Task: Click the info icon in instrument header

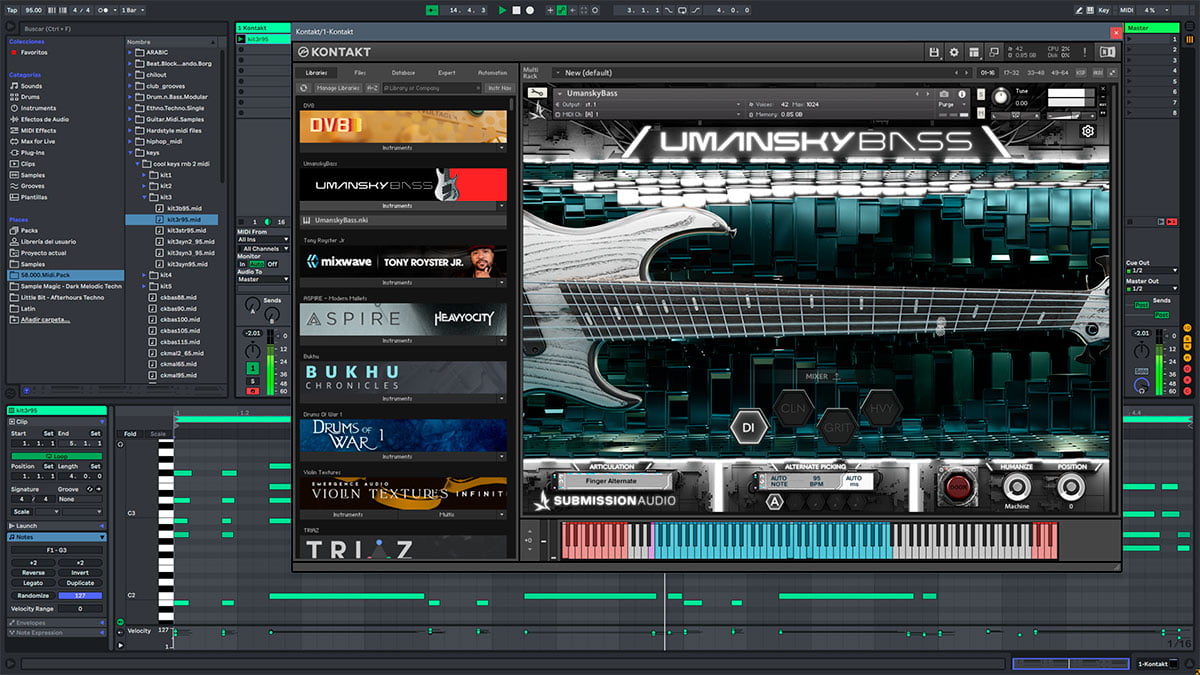Action: [x=962, y=93]
